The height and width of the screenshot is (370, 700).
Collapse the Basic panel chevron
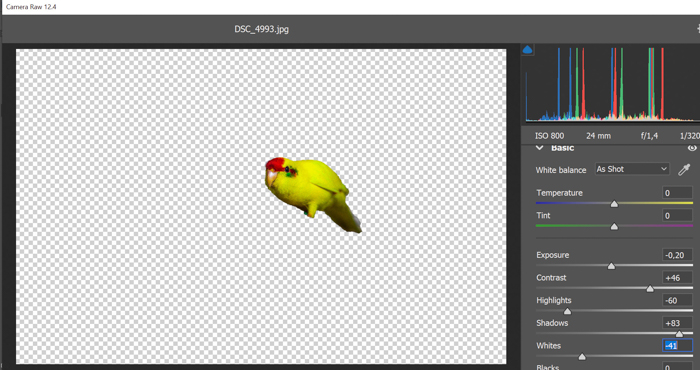click(x=540, y=148)
